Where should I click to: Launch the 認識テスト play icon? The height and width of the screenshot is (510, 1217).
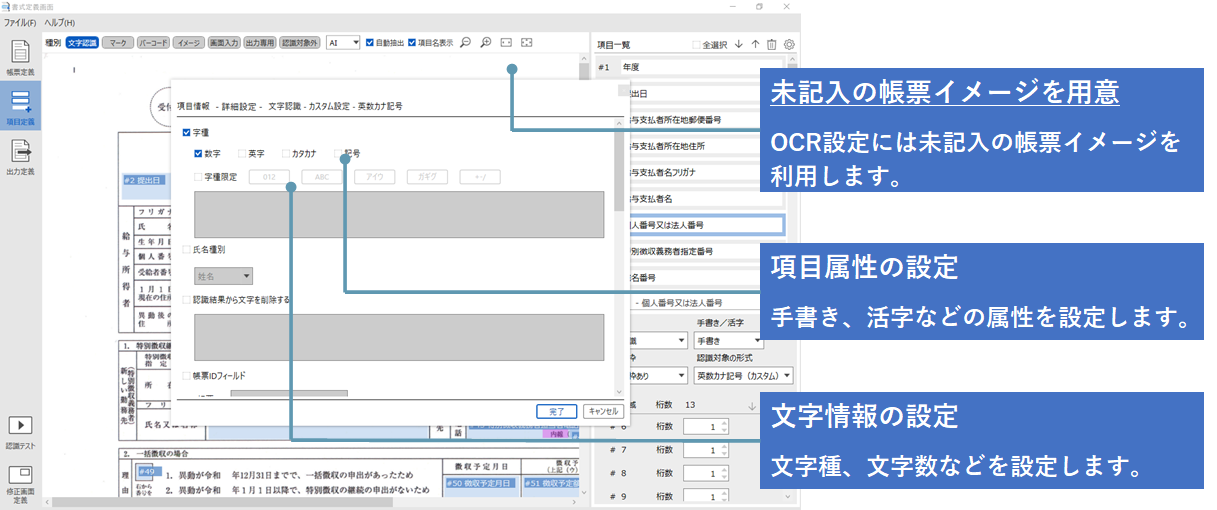click(20, 426)
